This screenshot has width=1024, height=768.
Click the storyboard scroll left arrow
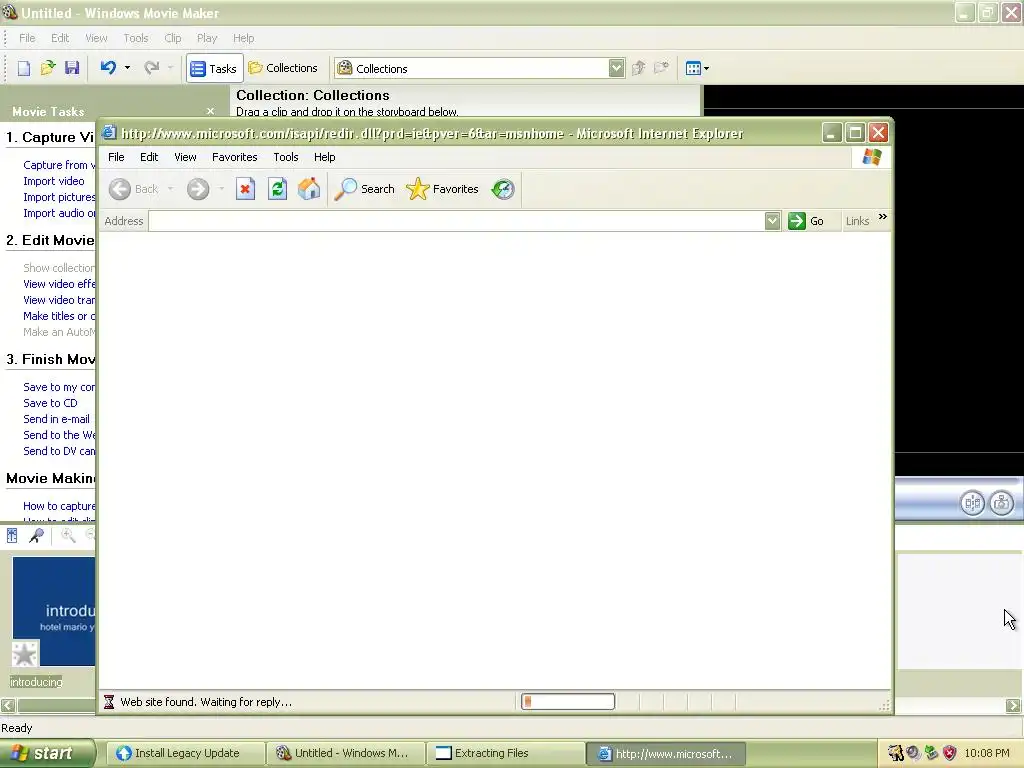[8, 705]
